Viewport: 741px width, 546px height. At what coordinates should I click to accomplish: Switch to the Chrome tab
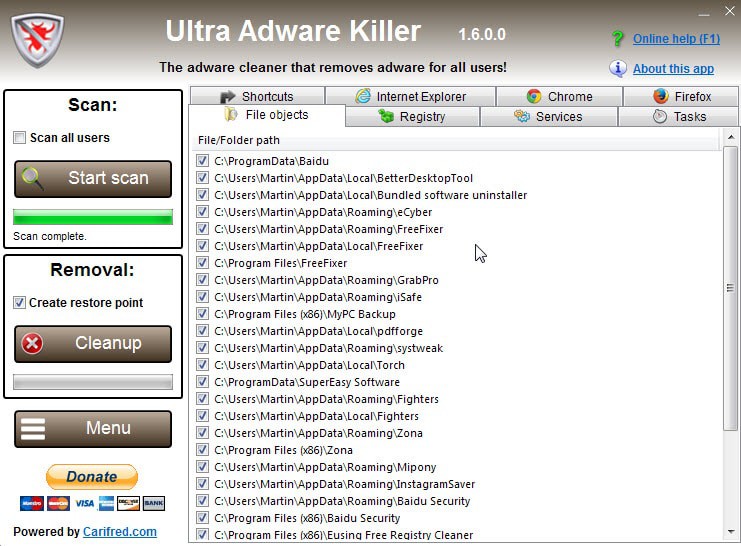point(560,96)
